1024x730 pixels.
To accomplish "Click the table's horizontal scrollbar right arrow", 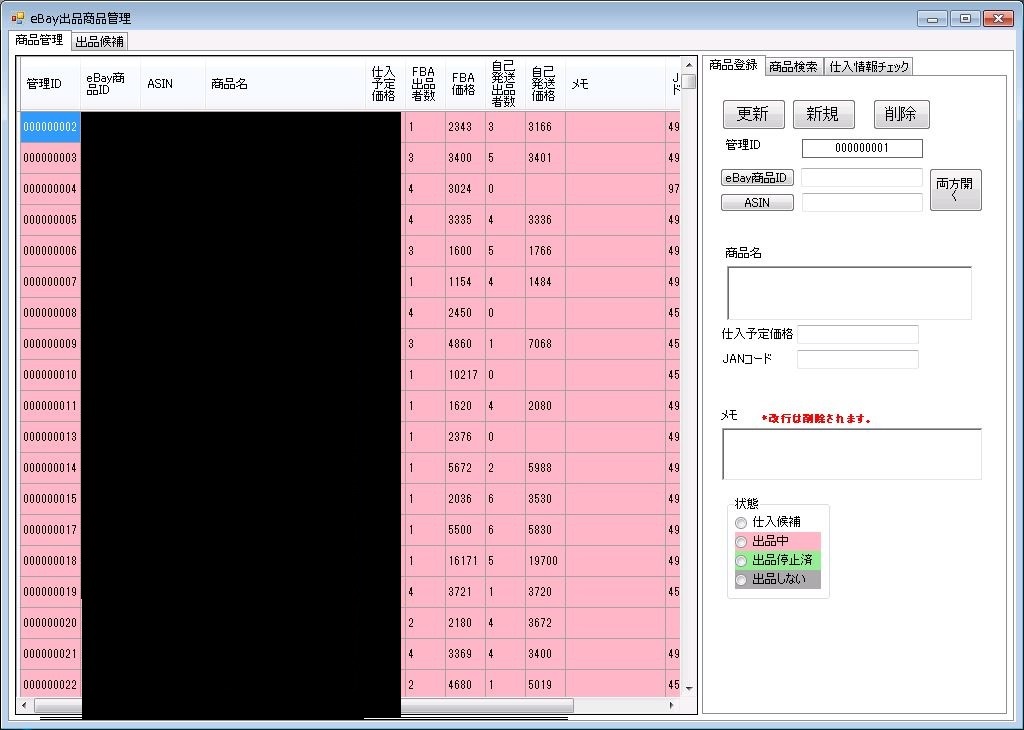I will tap(672, 705).
